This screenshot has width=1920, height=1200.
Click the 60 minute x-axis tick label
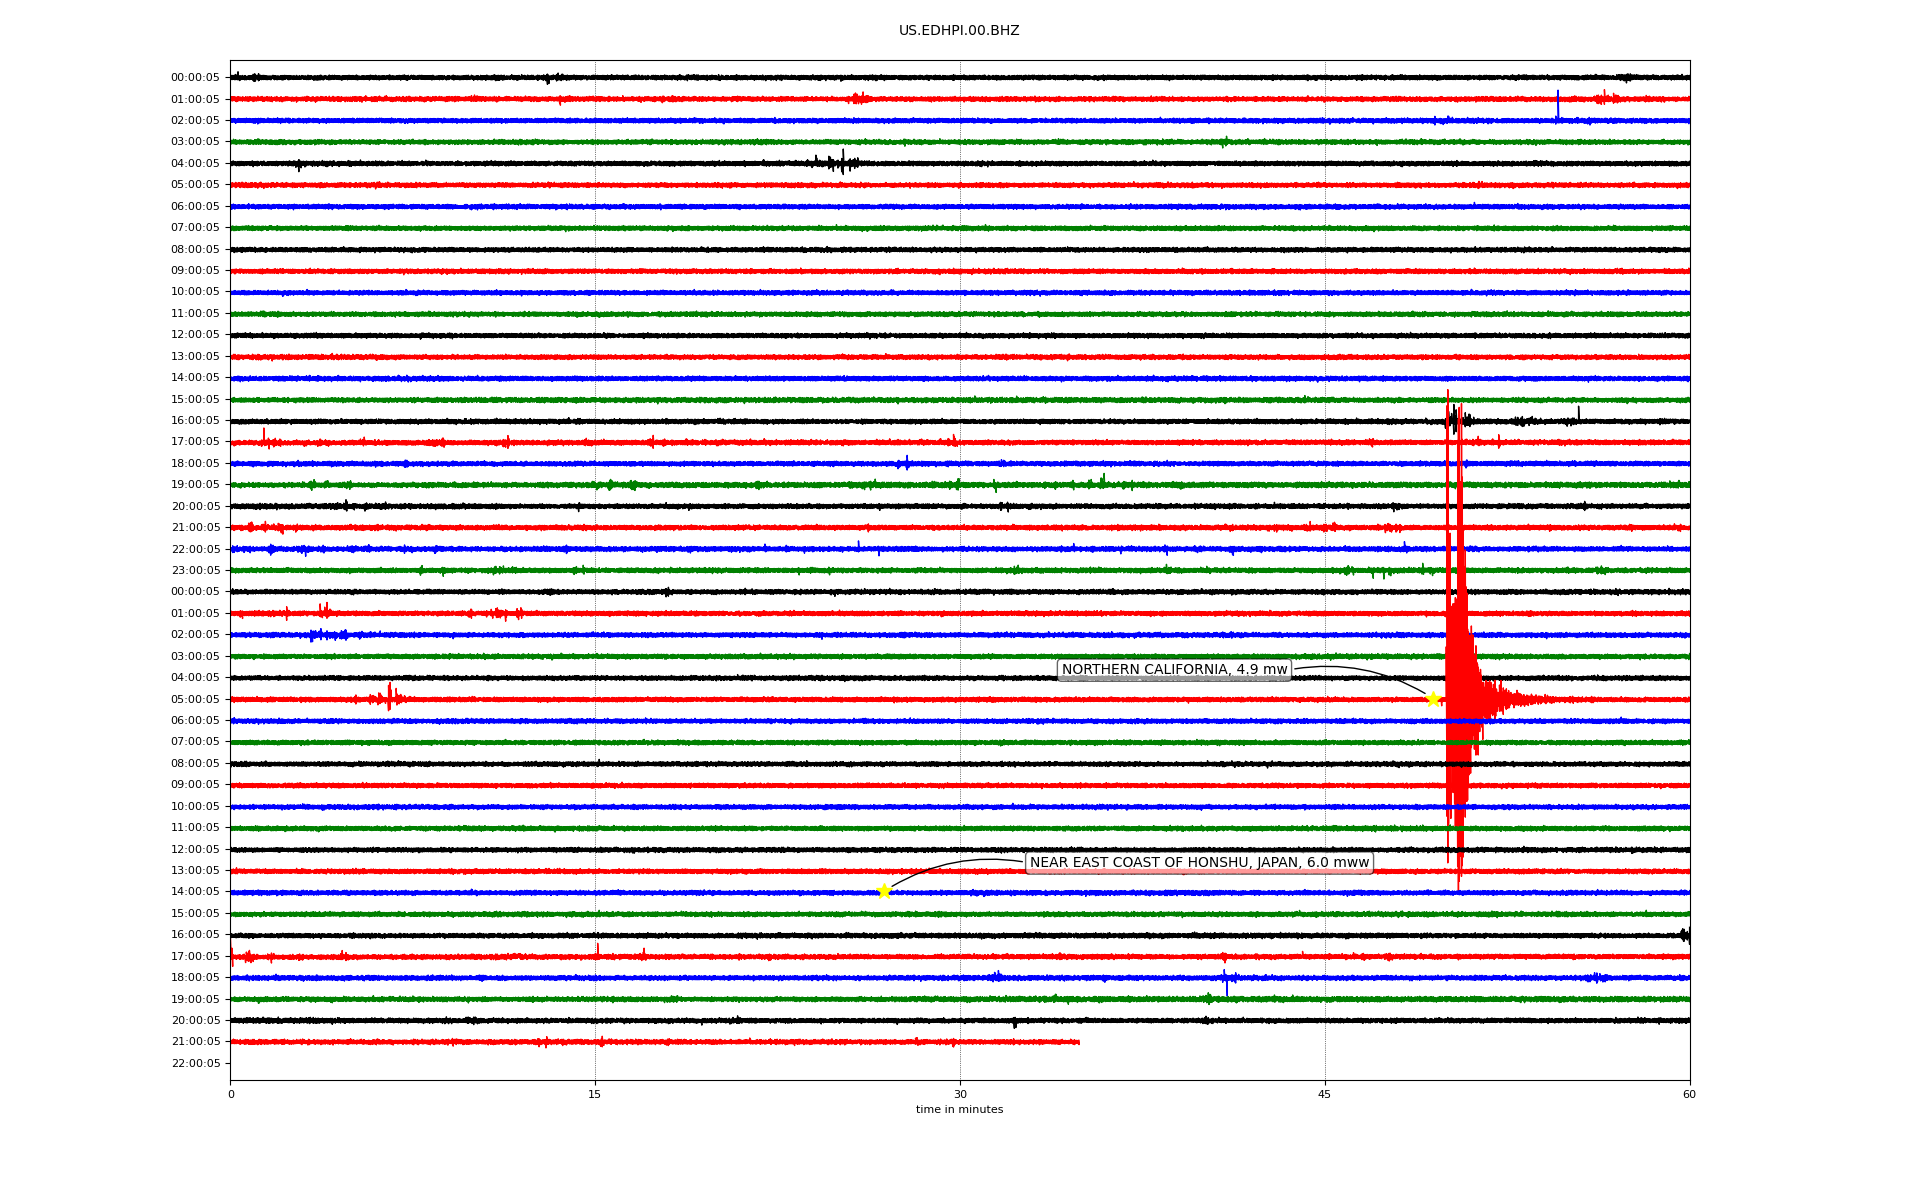tap(1688, 1094)
